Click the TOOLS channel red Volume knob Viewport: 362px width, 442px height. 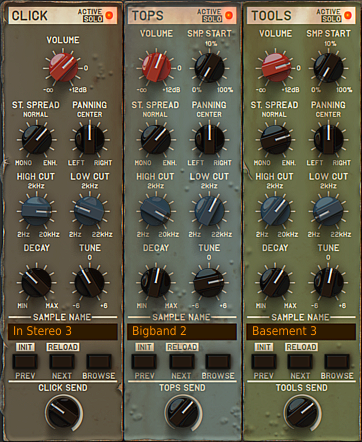pos(276,68)
